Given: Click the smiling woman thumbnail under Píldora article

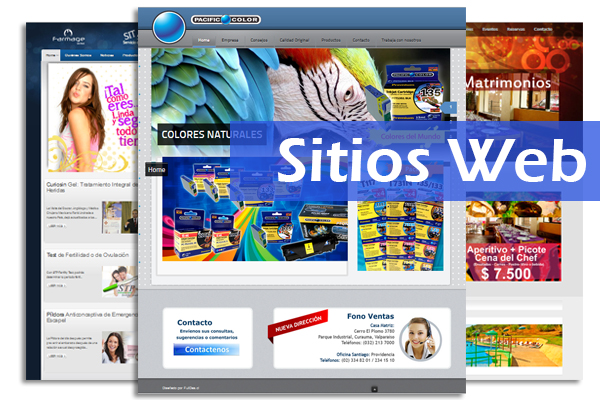Looking at the screenshot, I should pyautogui.click(x=120, y=347).
